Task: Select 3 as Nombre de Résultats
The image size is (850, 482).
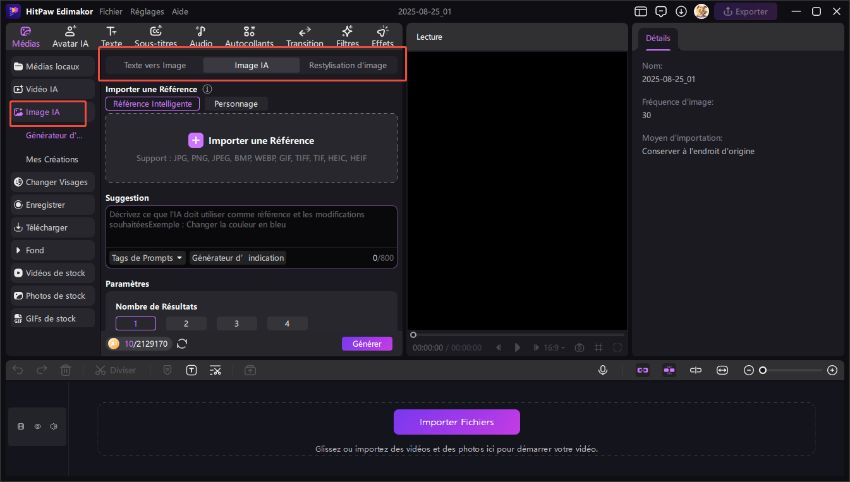Action: pyautogui.click(x=236, y=324)
